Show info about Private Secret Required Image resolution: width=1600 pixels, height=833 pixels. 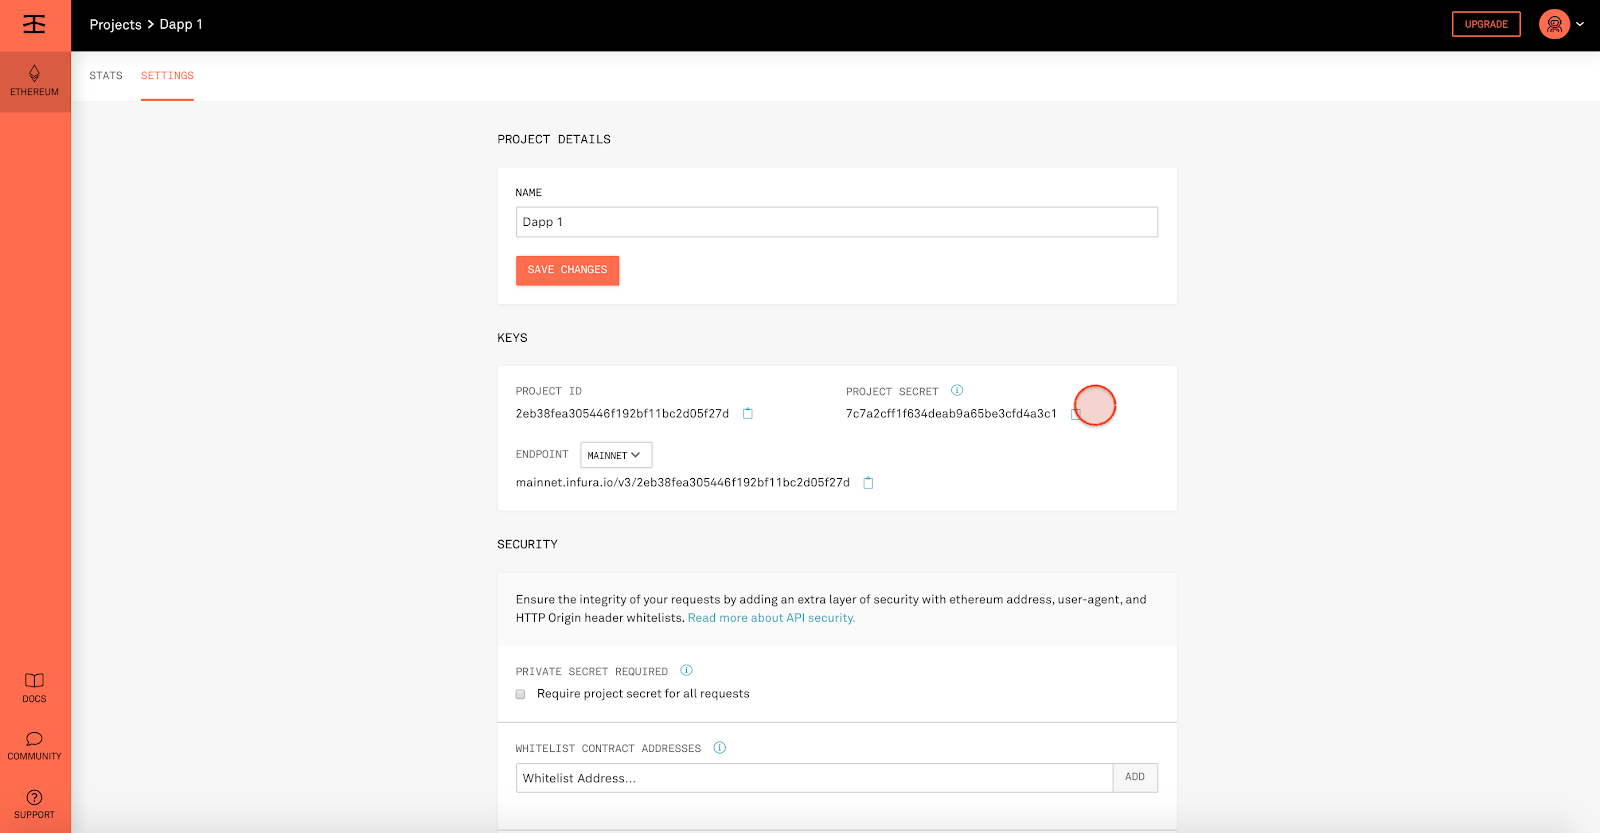point(686,671)
